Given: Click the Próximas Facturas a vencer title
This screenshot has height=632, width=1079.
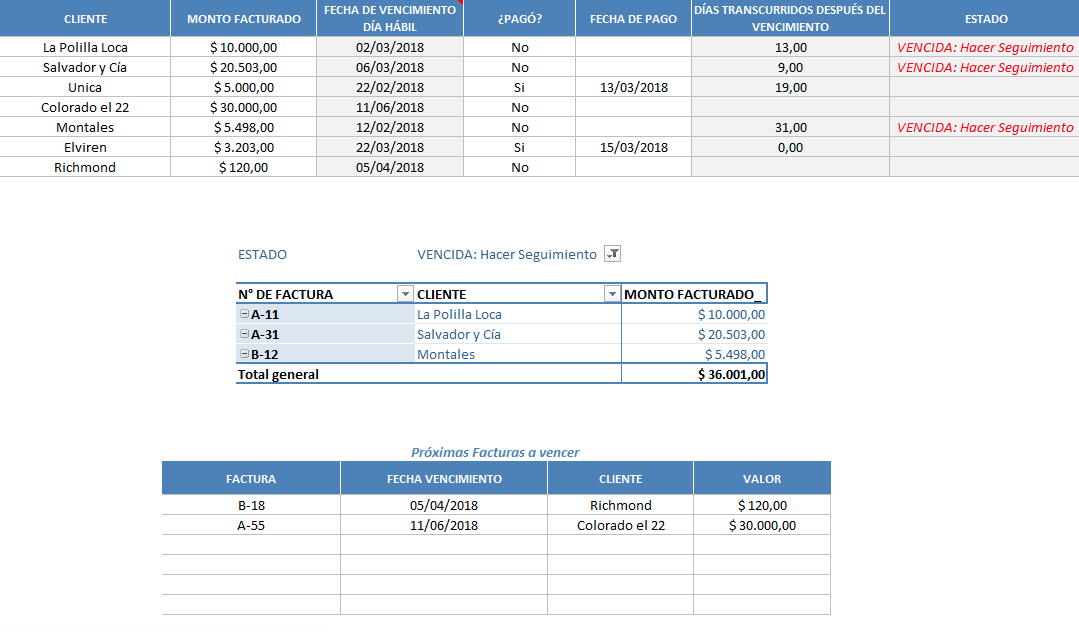Looking at the screenshot, I should 496,452.
